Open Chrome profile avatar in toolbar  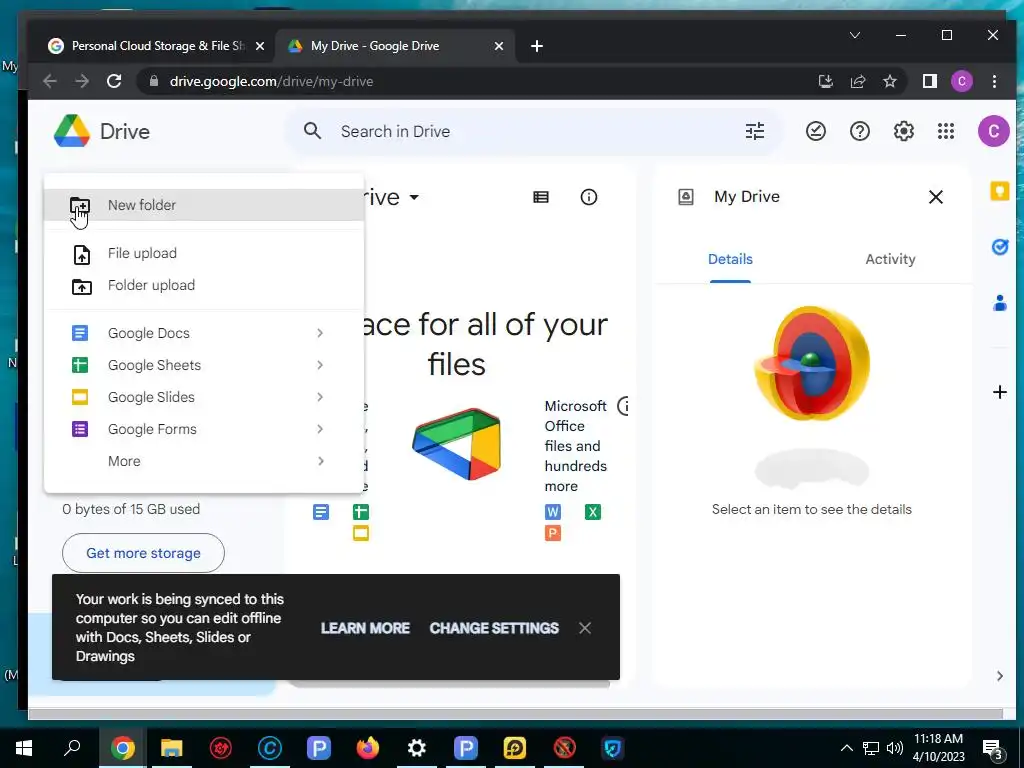point(961,82)
